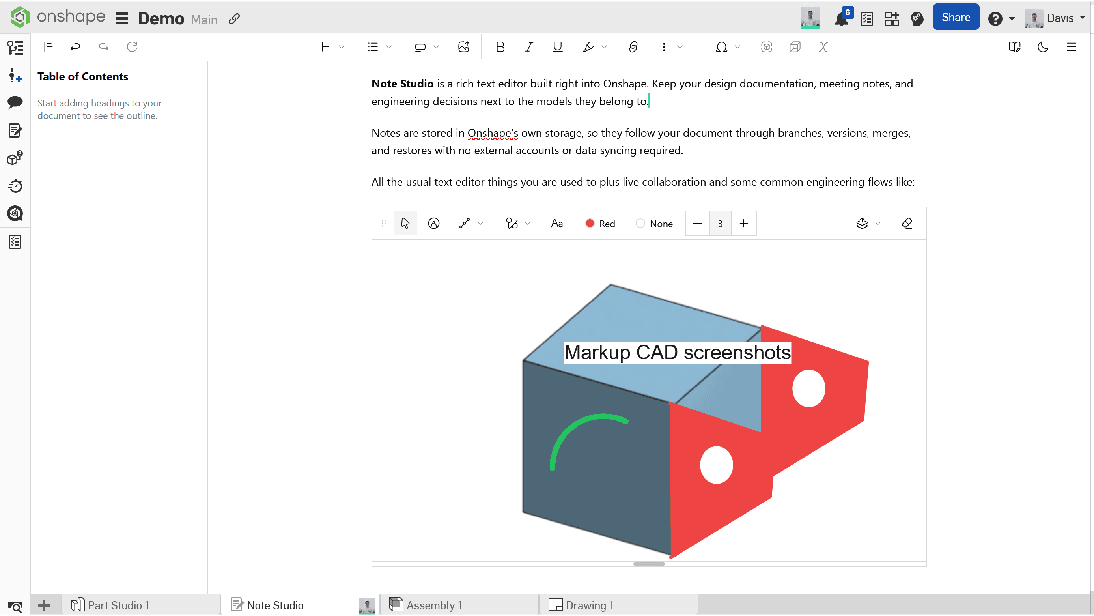Click the insert/add feature sidebar icon

click(15, 75)
